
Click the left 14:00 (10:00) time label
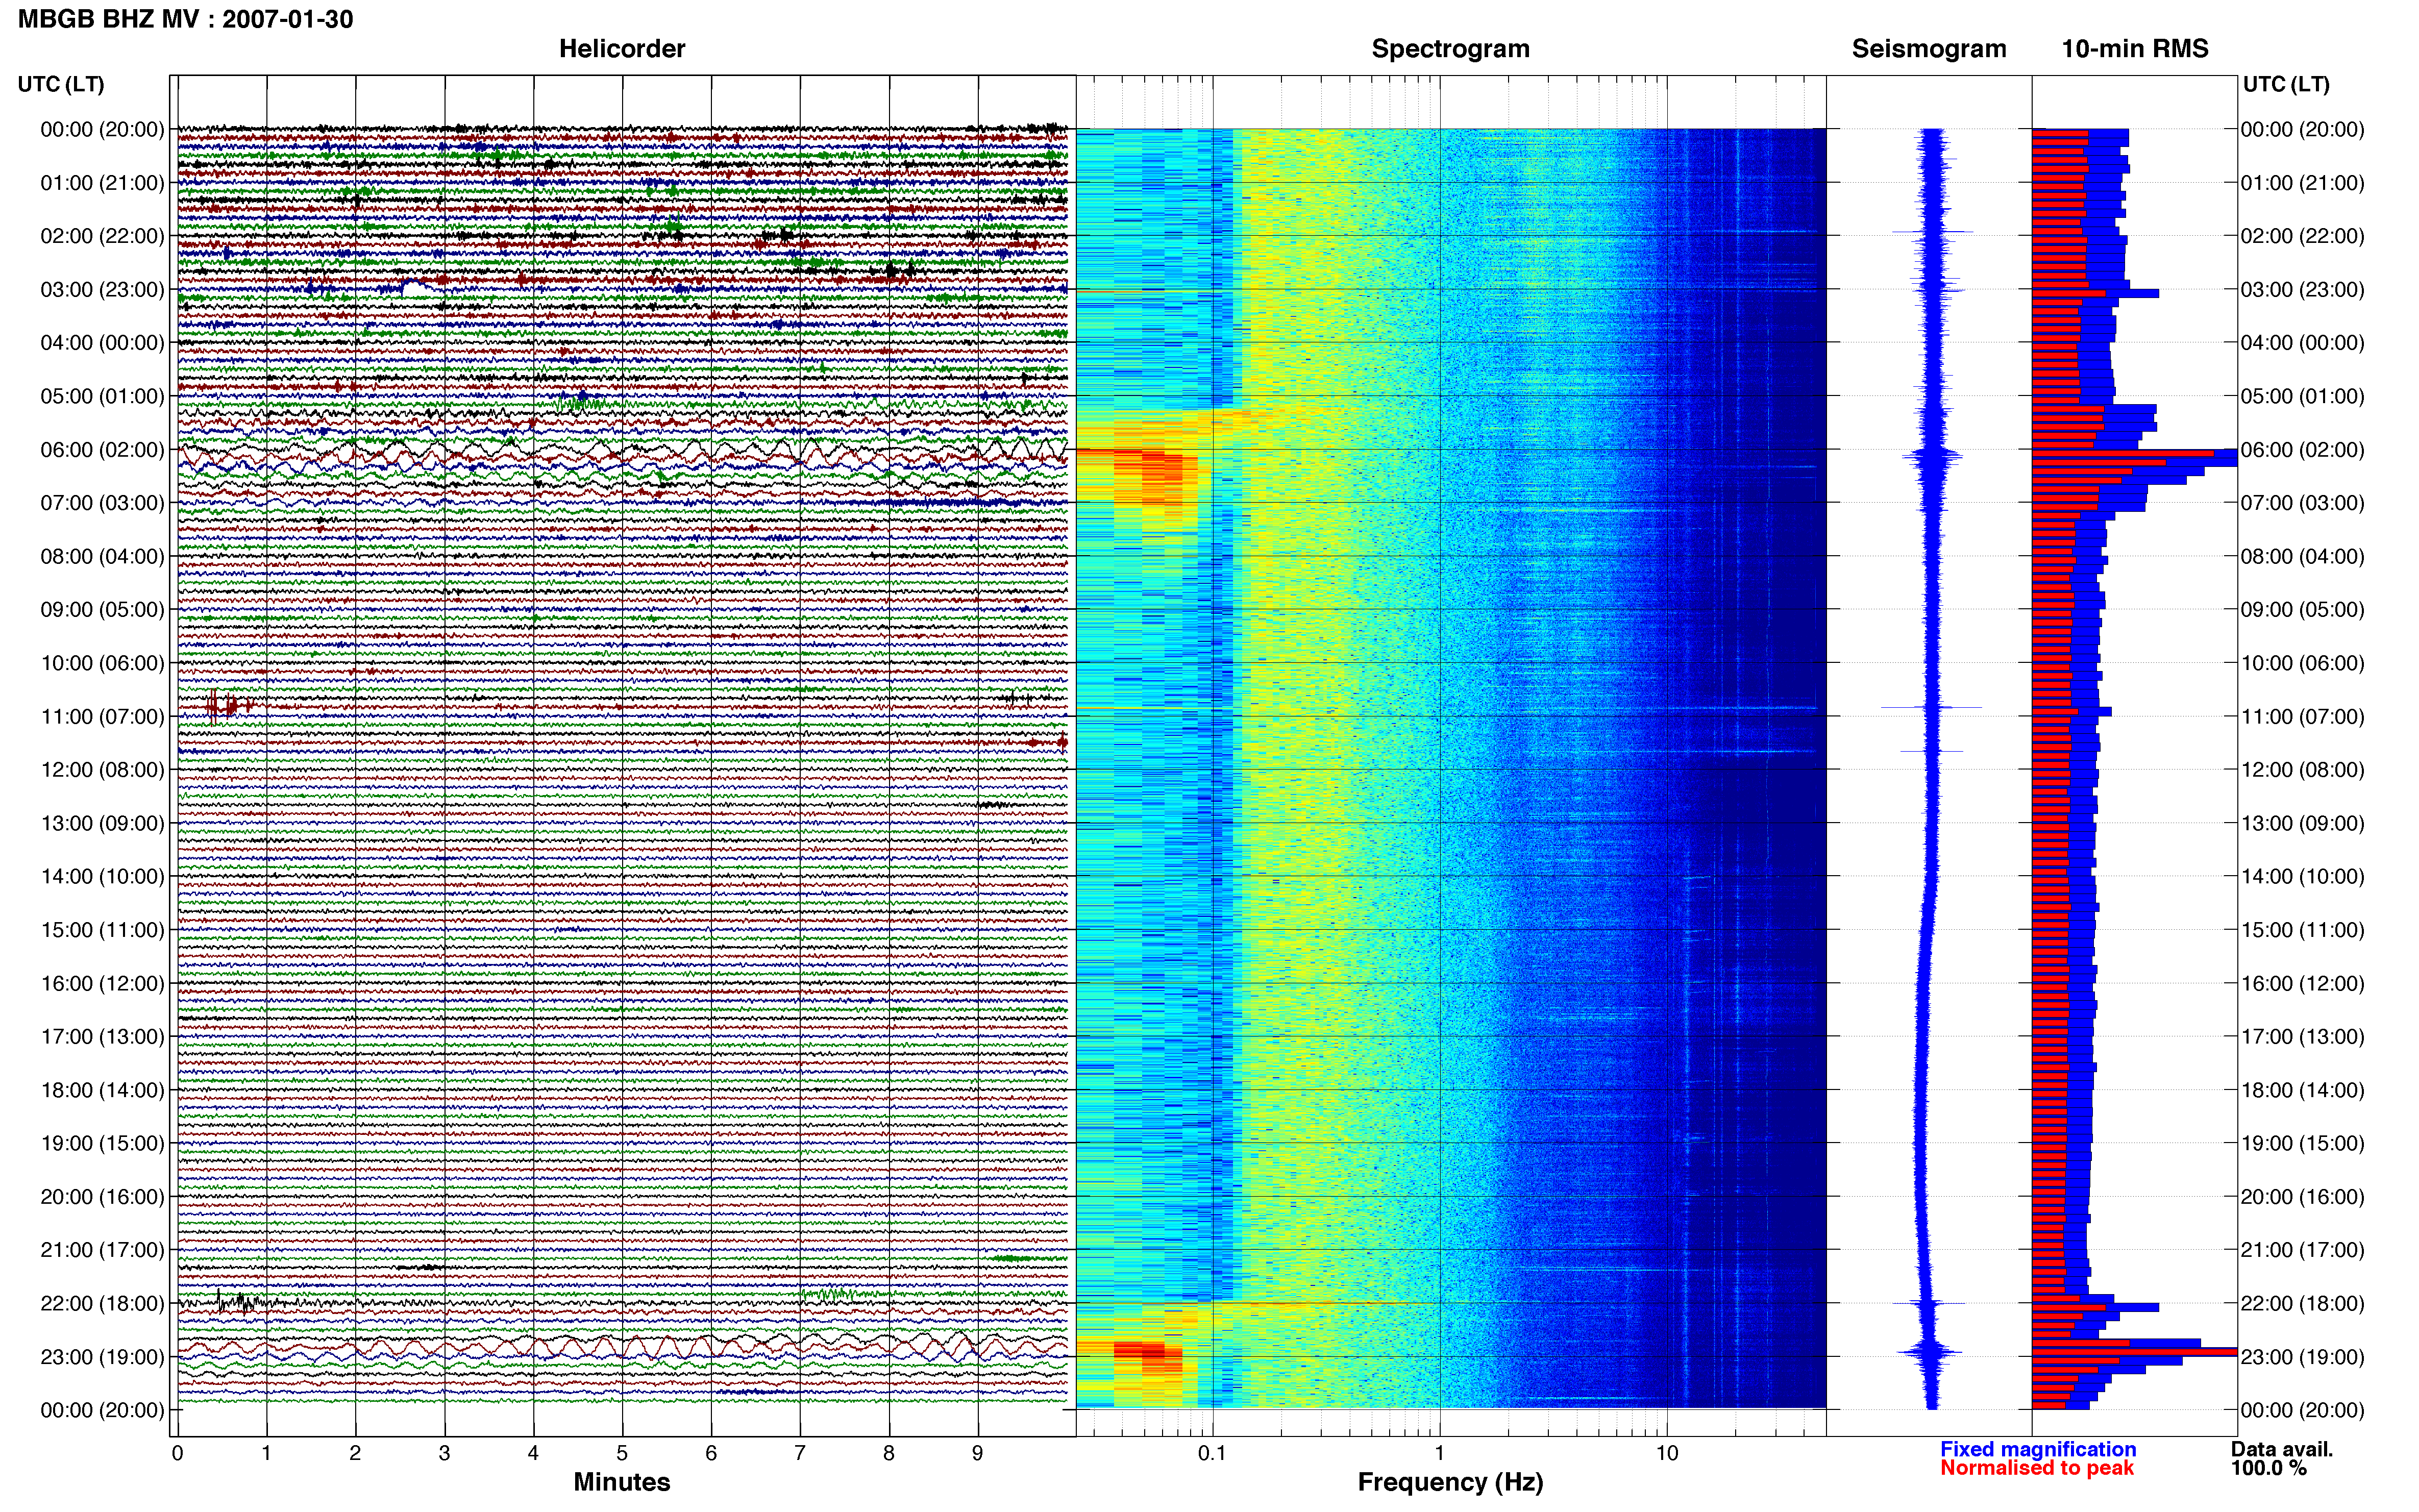[x=102, y=877]
